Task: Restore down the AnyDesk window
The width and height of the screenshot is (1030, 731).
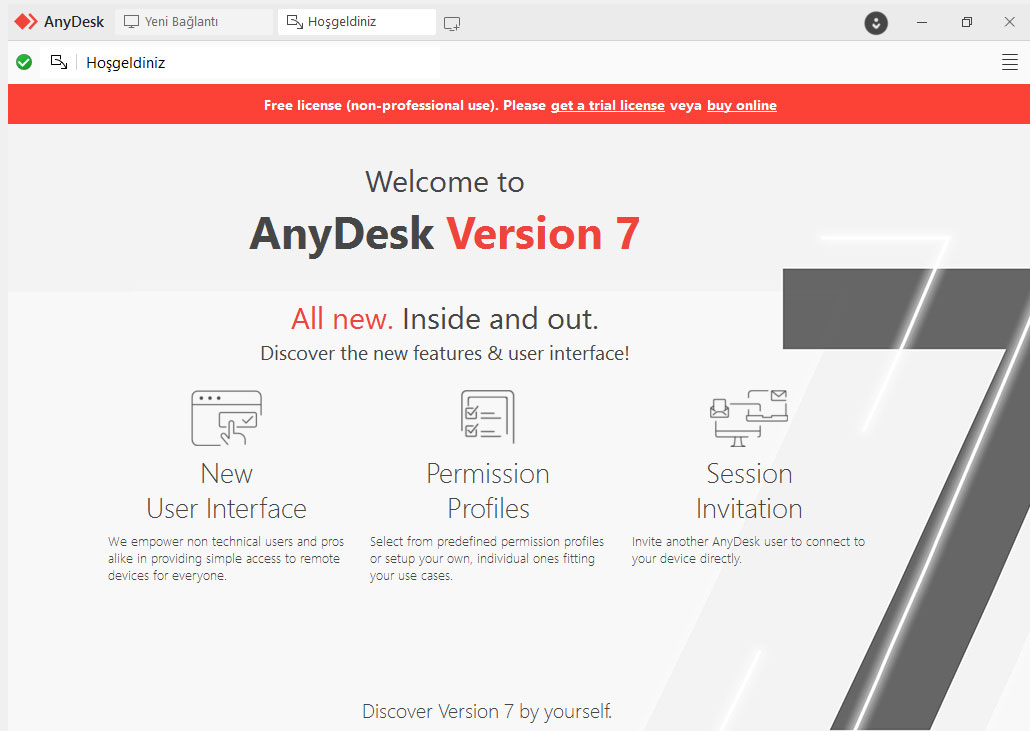Action: 966,22
